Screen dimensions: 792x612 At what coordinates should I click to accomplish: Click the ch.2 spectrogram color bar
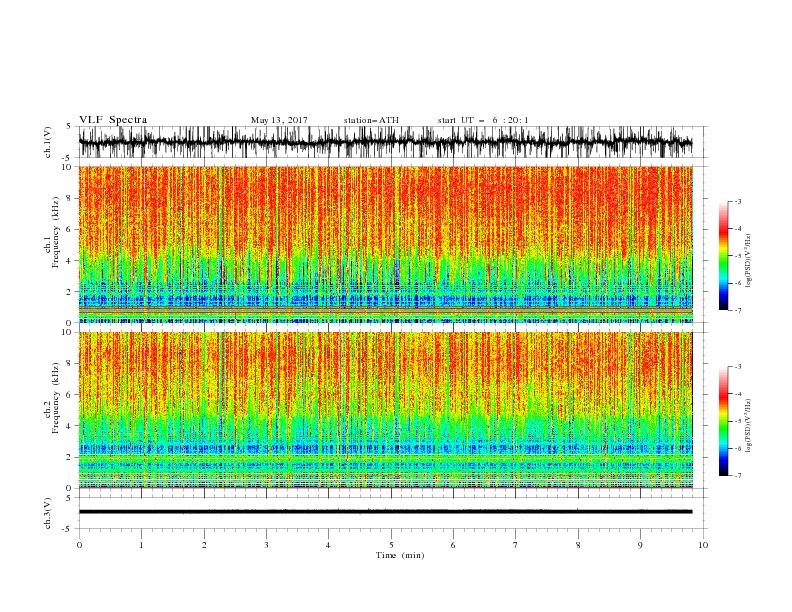pos(723,421)
